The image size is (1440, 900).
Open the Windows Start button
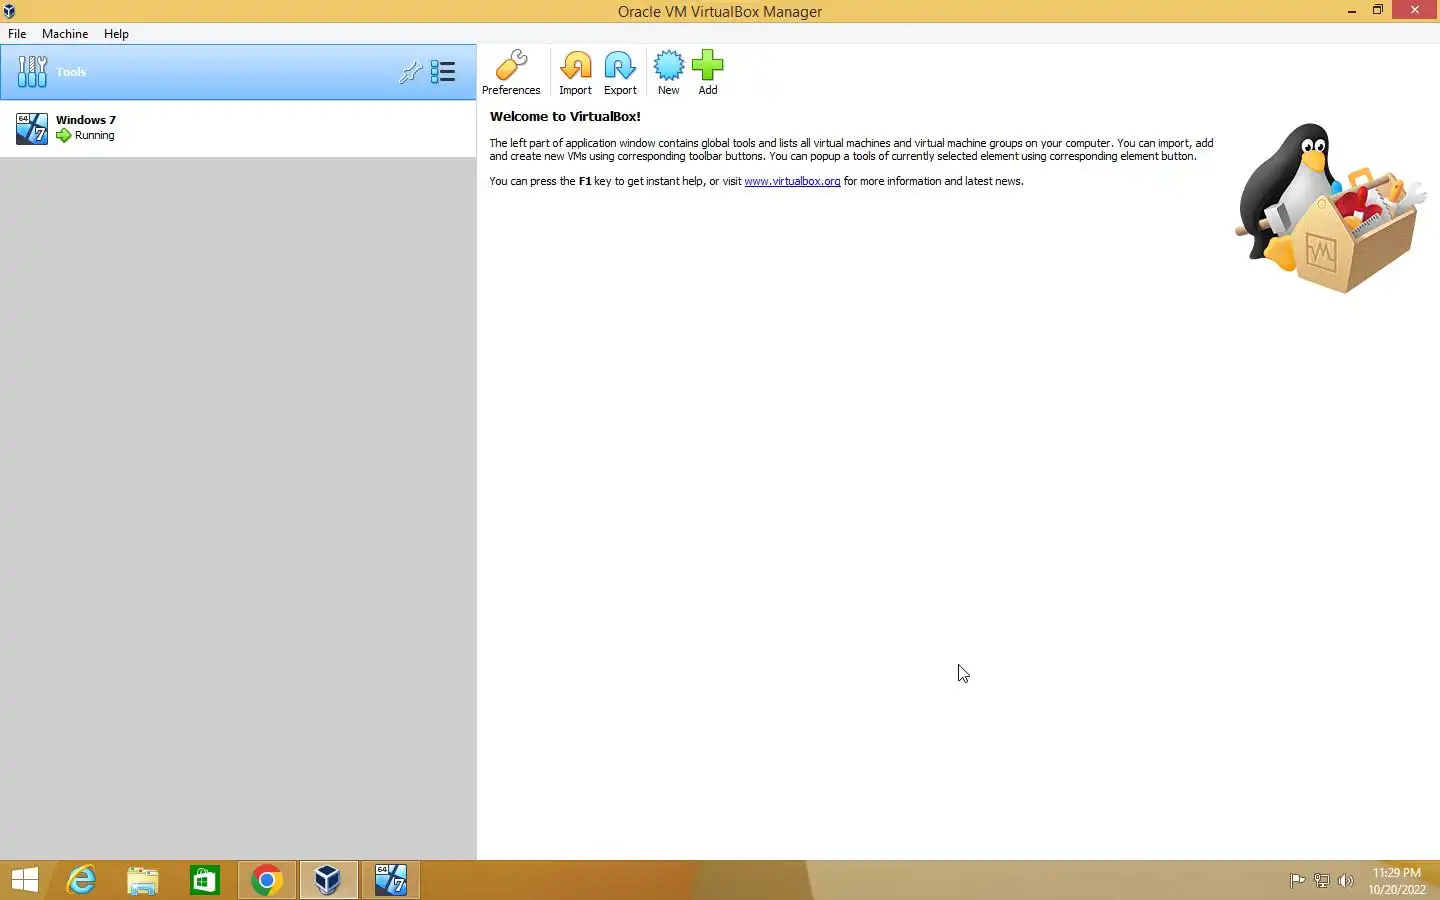[25, 880]
